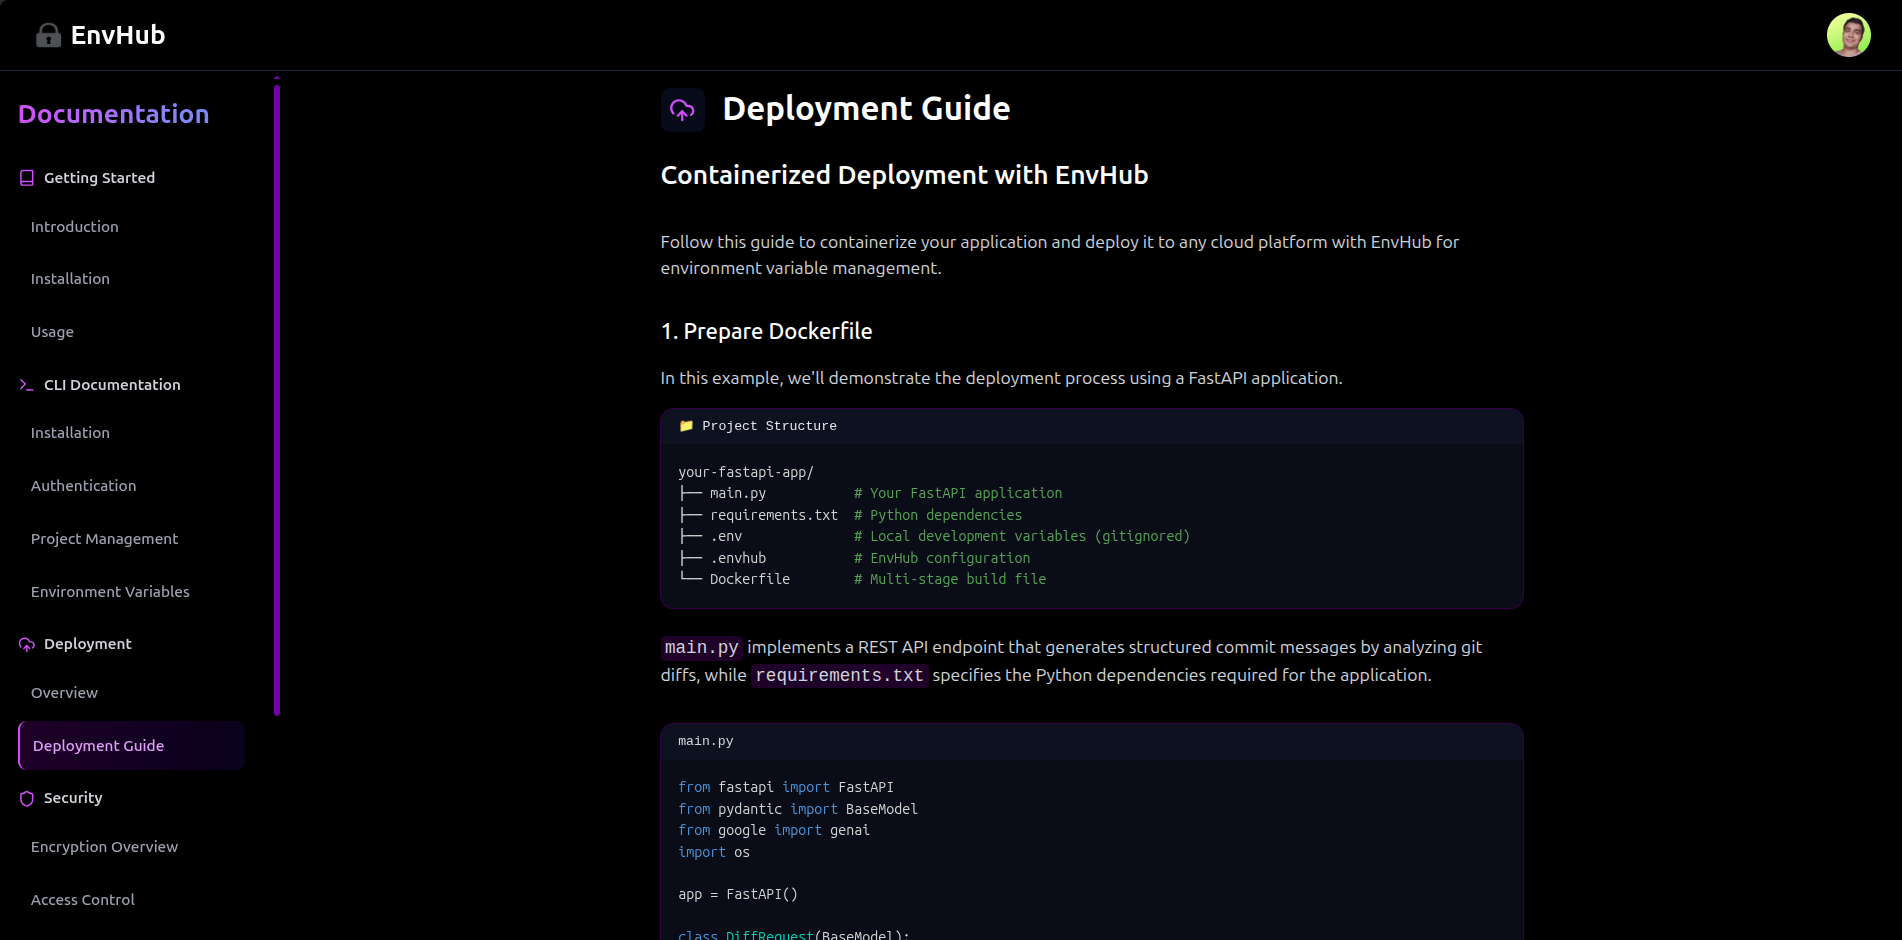Open the user profile avatar
The width and height of the screenshot is (1902, 940).
pos(1848,35)
